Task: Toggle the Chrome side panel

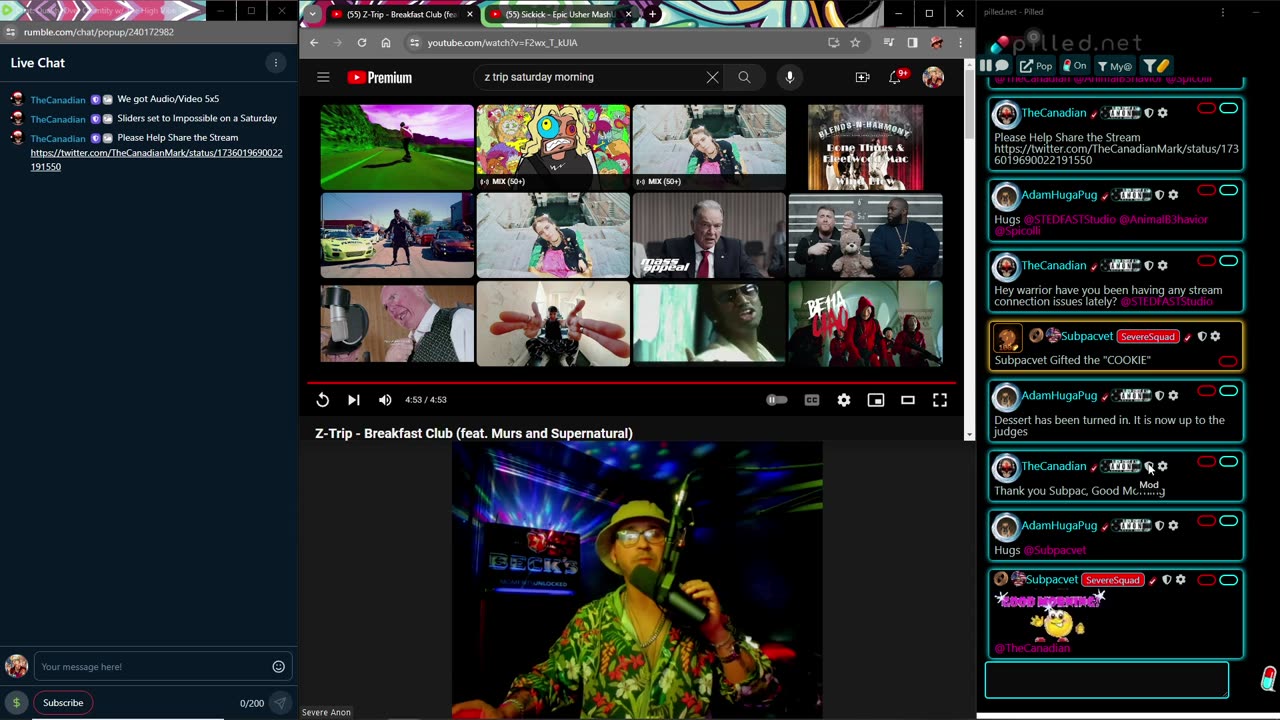Action: click(912, 43)
